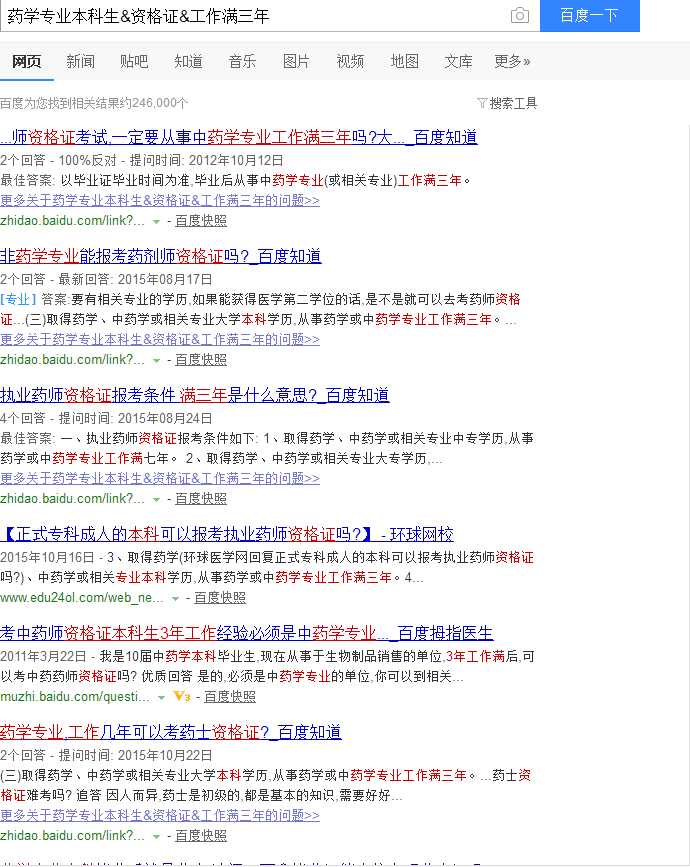Click the V3 credibility badge icon
The image size is (690, 867).
(x=182, y=696)
